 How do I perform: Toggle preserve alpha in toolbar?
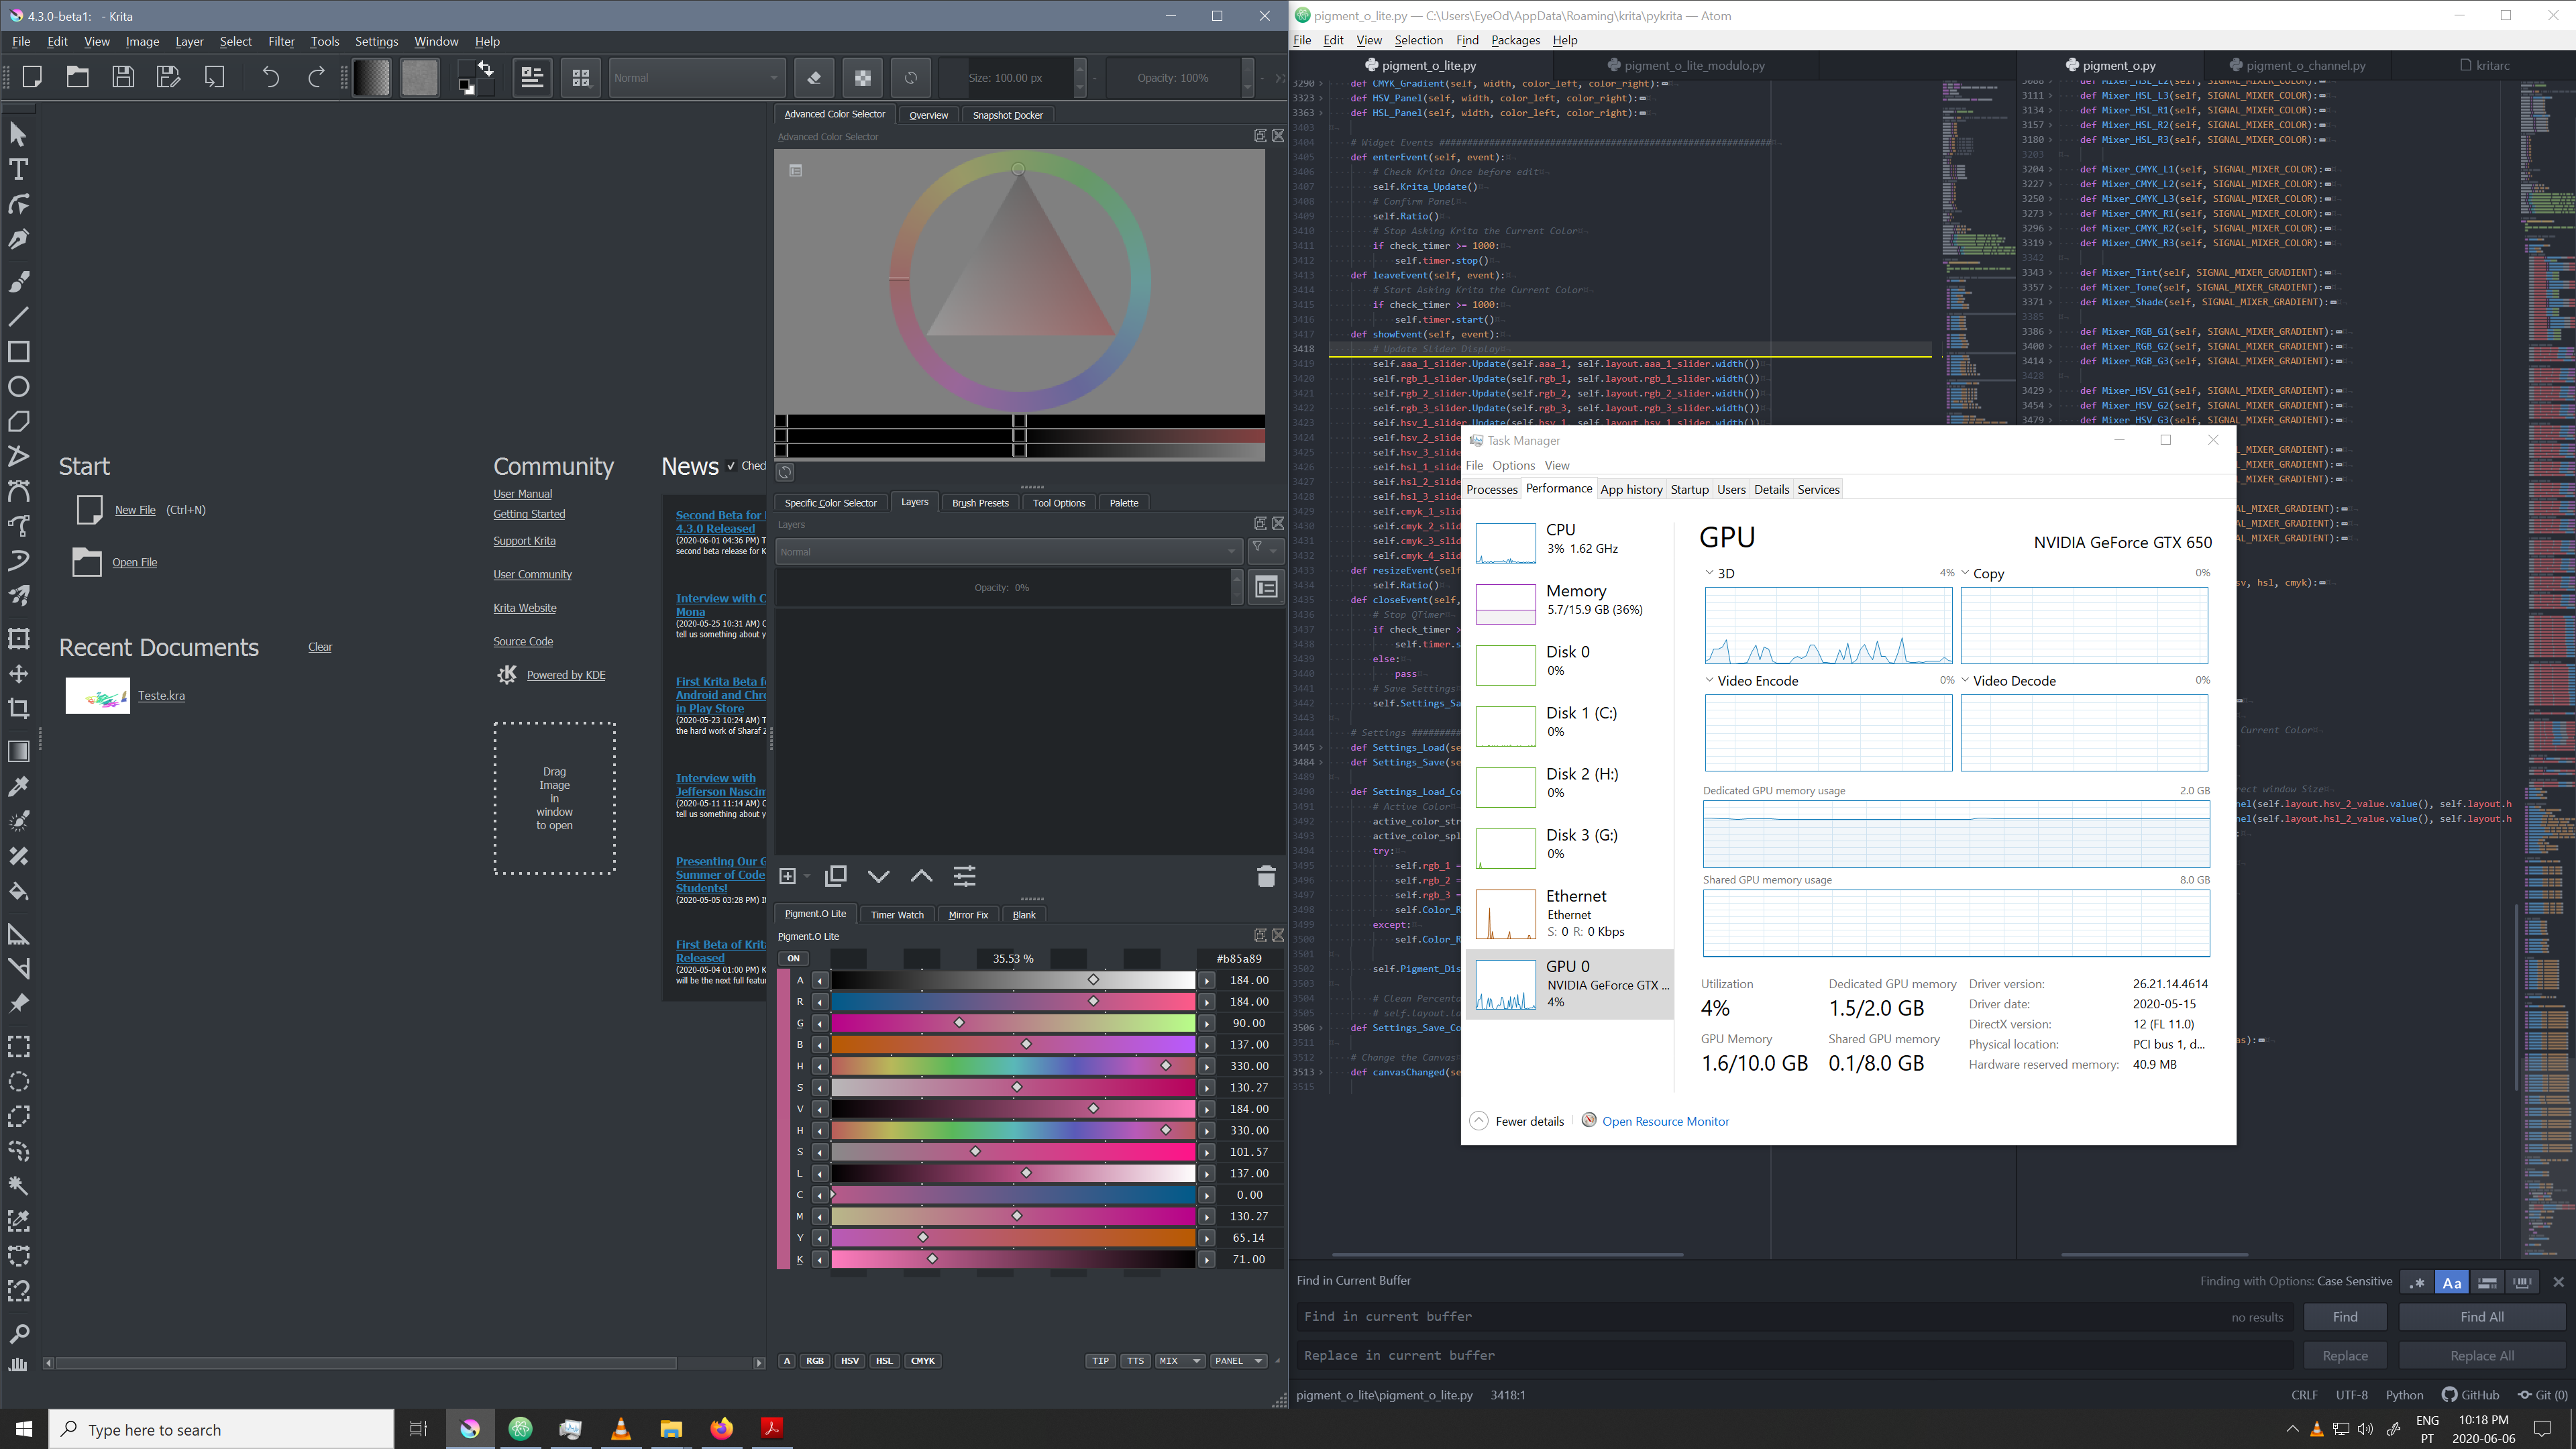coord(862,77)
